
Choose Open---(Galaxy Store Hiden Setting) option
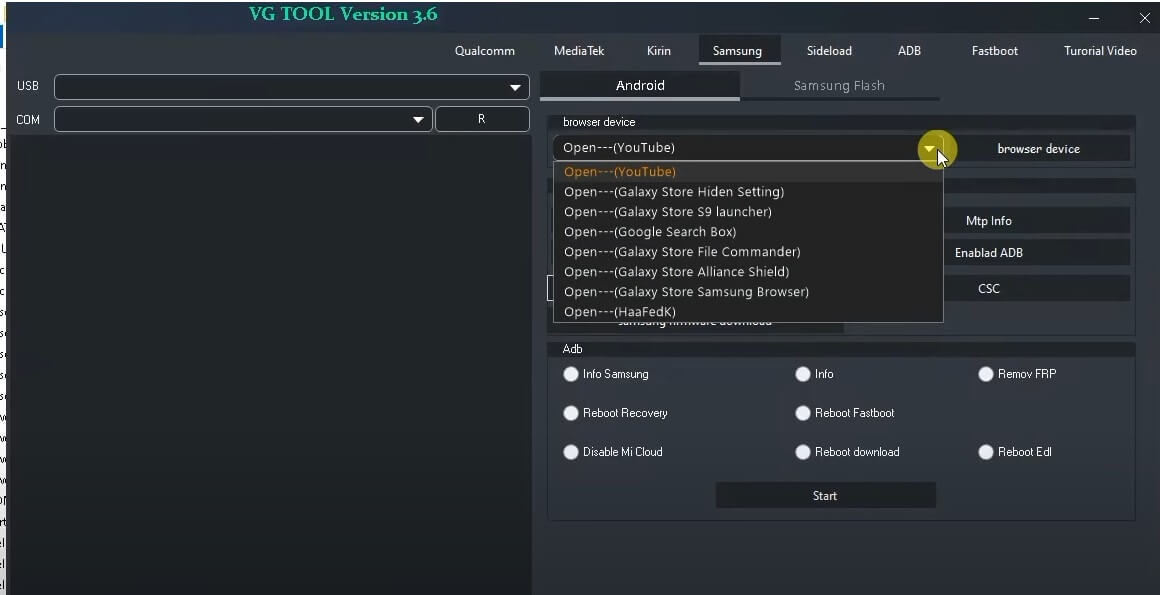pos(674,191)
